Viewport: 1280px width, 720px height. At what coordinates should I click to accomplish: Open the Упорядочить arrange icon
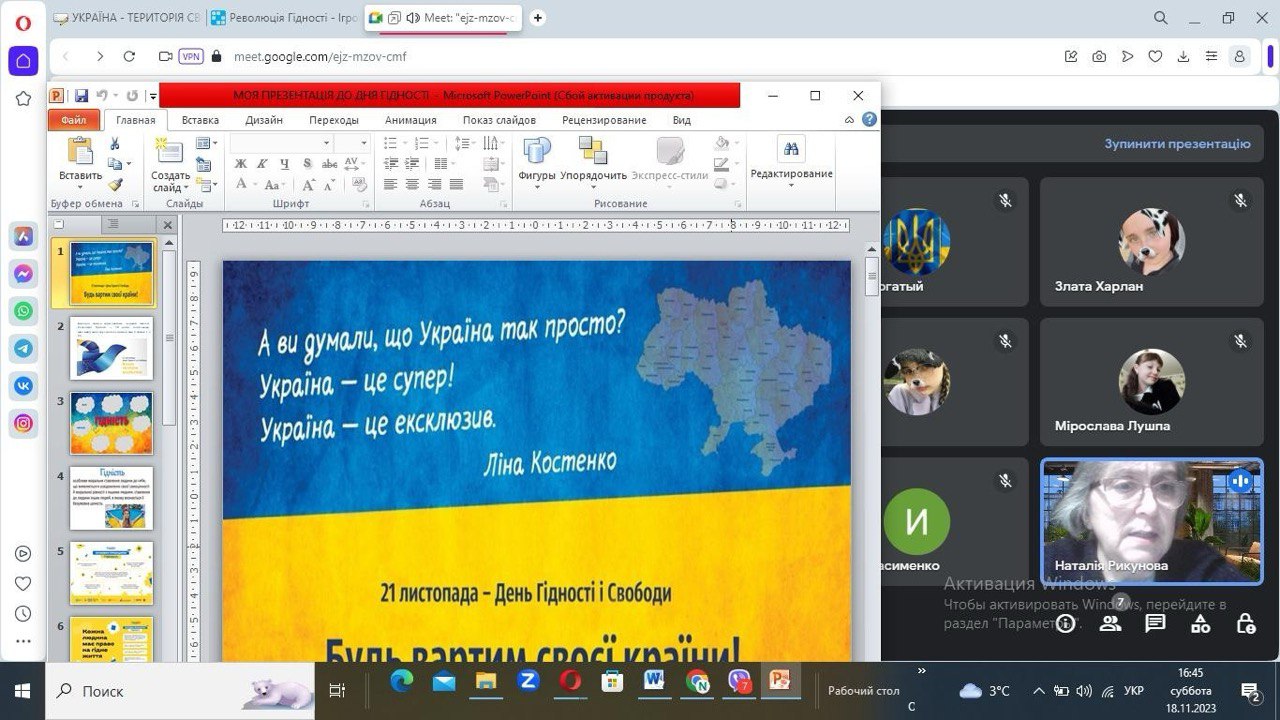point(593,151)
